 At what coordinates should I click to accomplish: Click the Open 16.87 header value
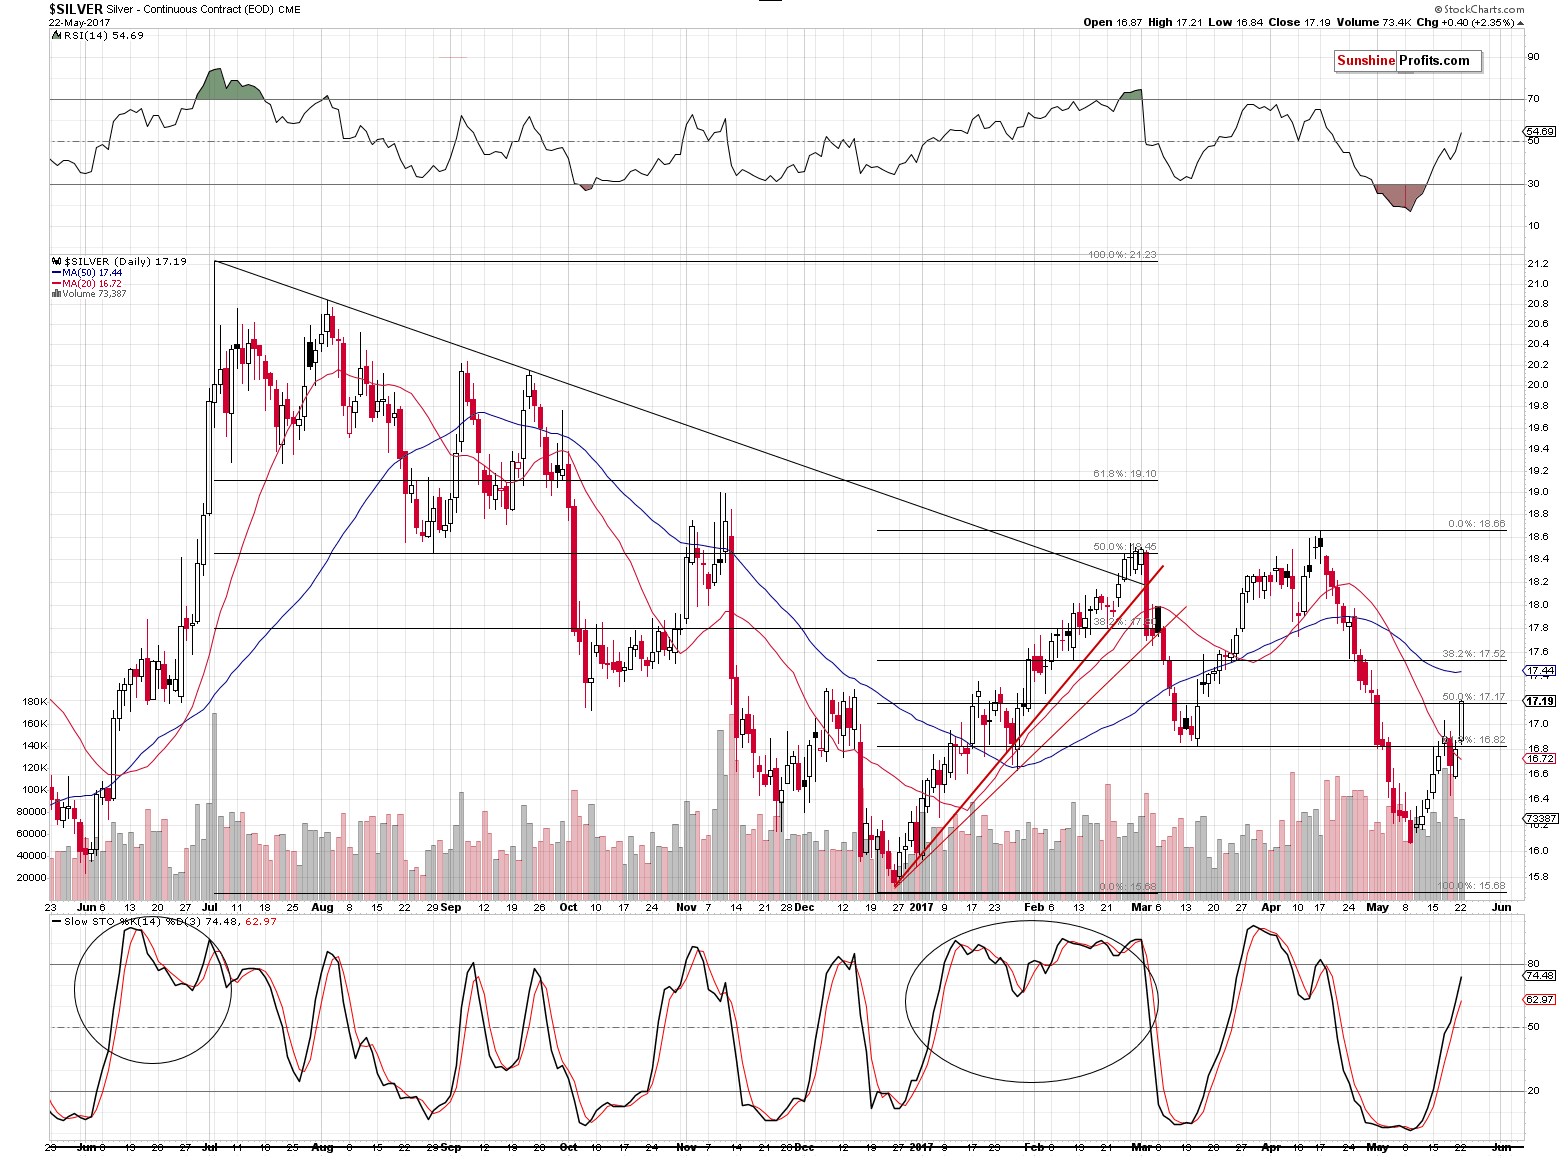tap(1113, 22)
